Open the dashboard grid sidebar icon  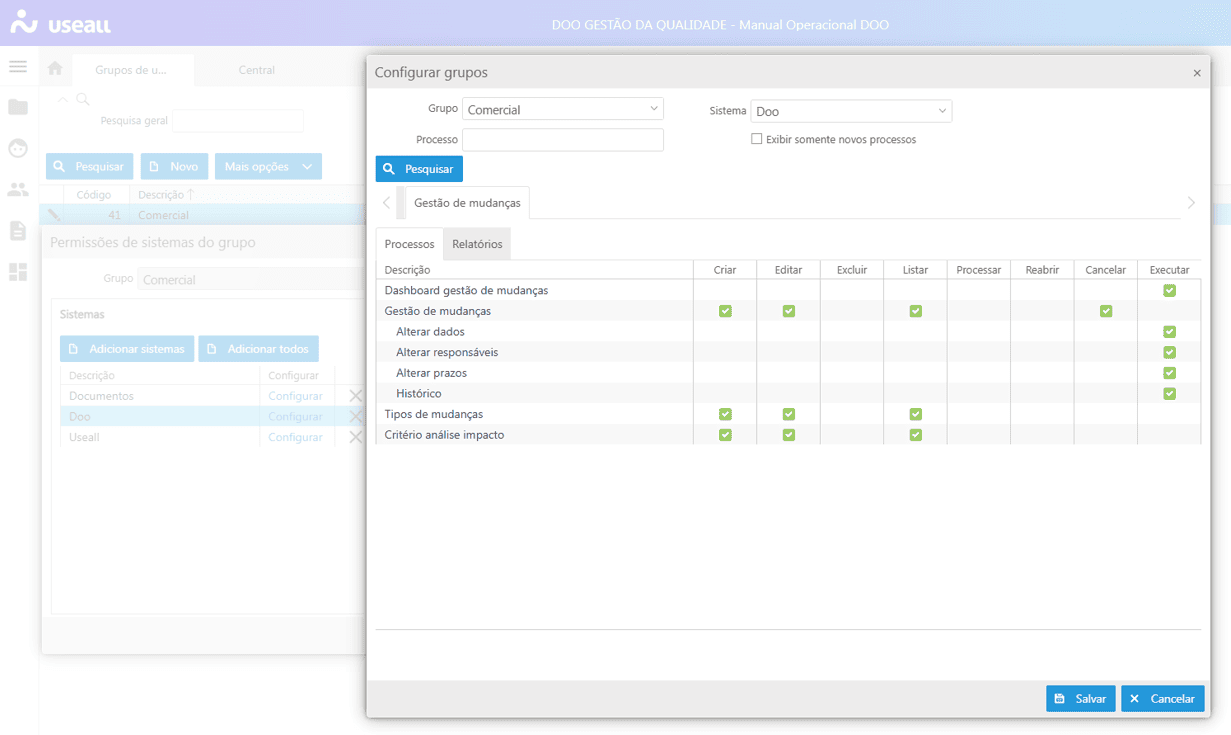click(x=18, y=272)
